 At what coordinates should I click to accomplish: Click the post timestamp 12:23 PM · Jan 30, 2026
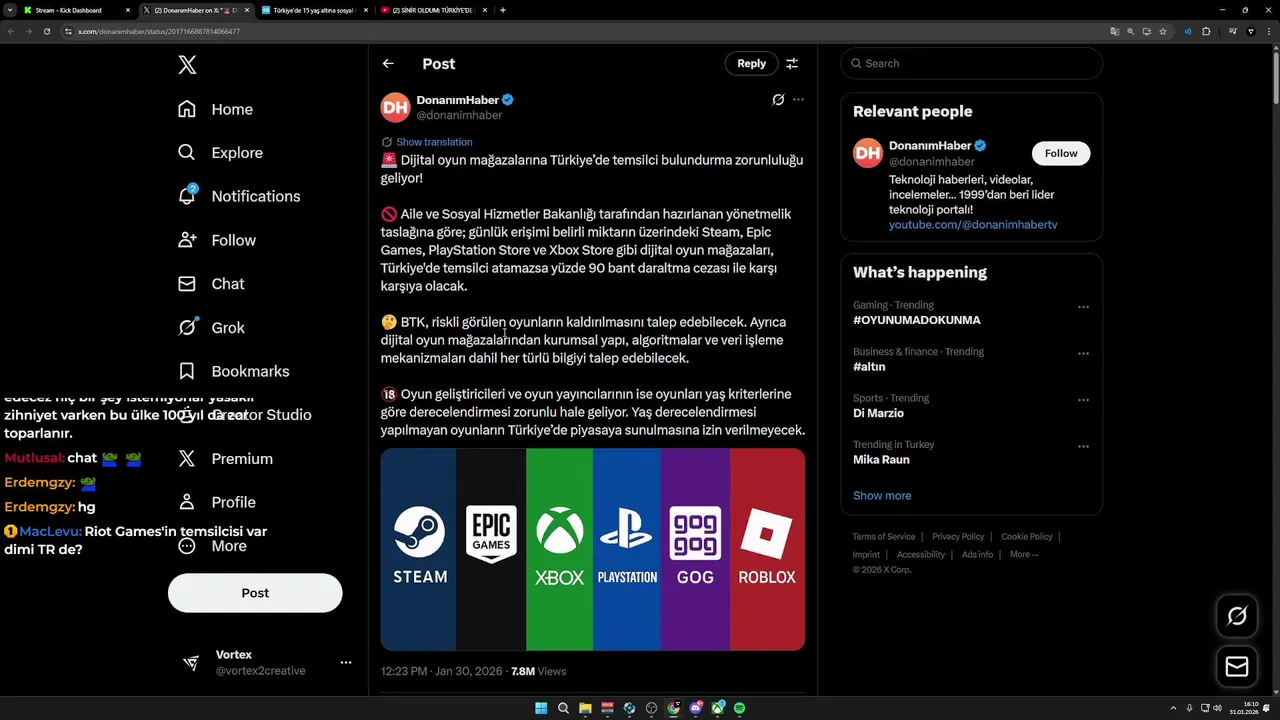coord(442,671)
